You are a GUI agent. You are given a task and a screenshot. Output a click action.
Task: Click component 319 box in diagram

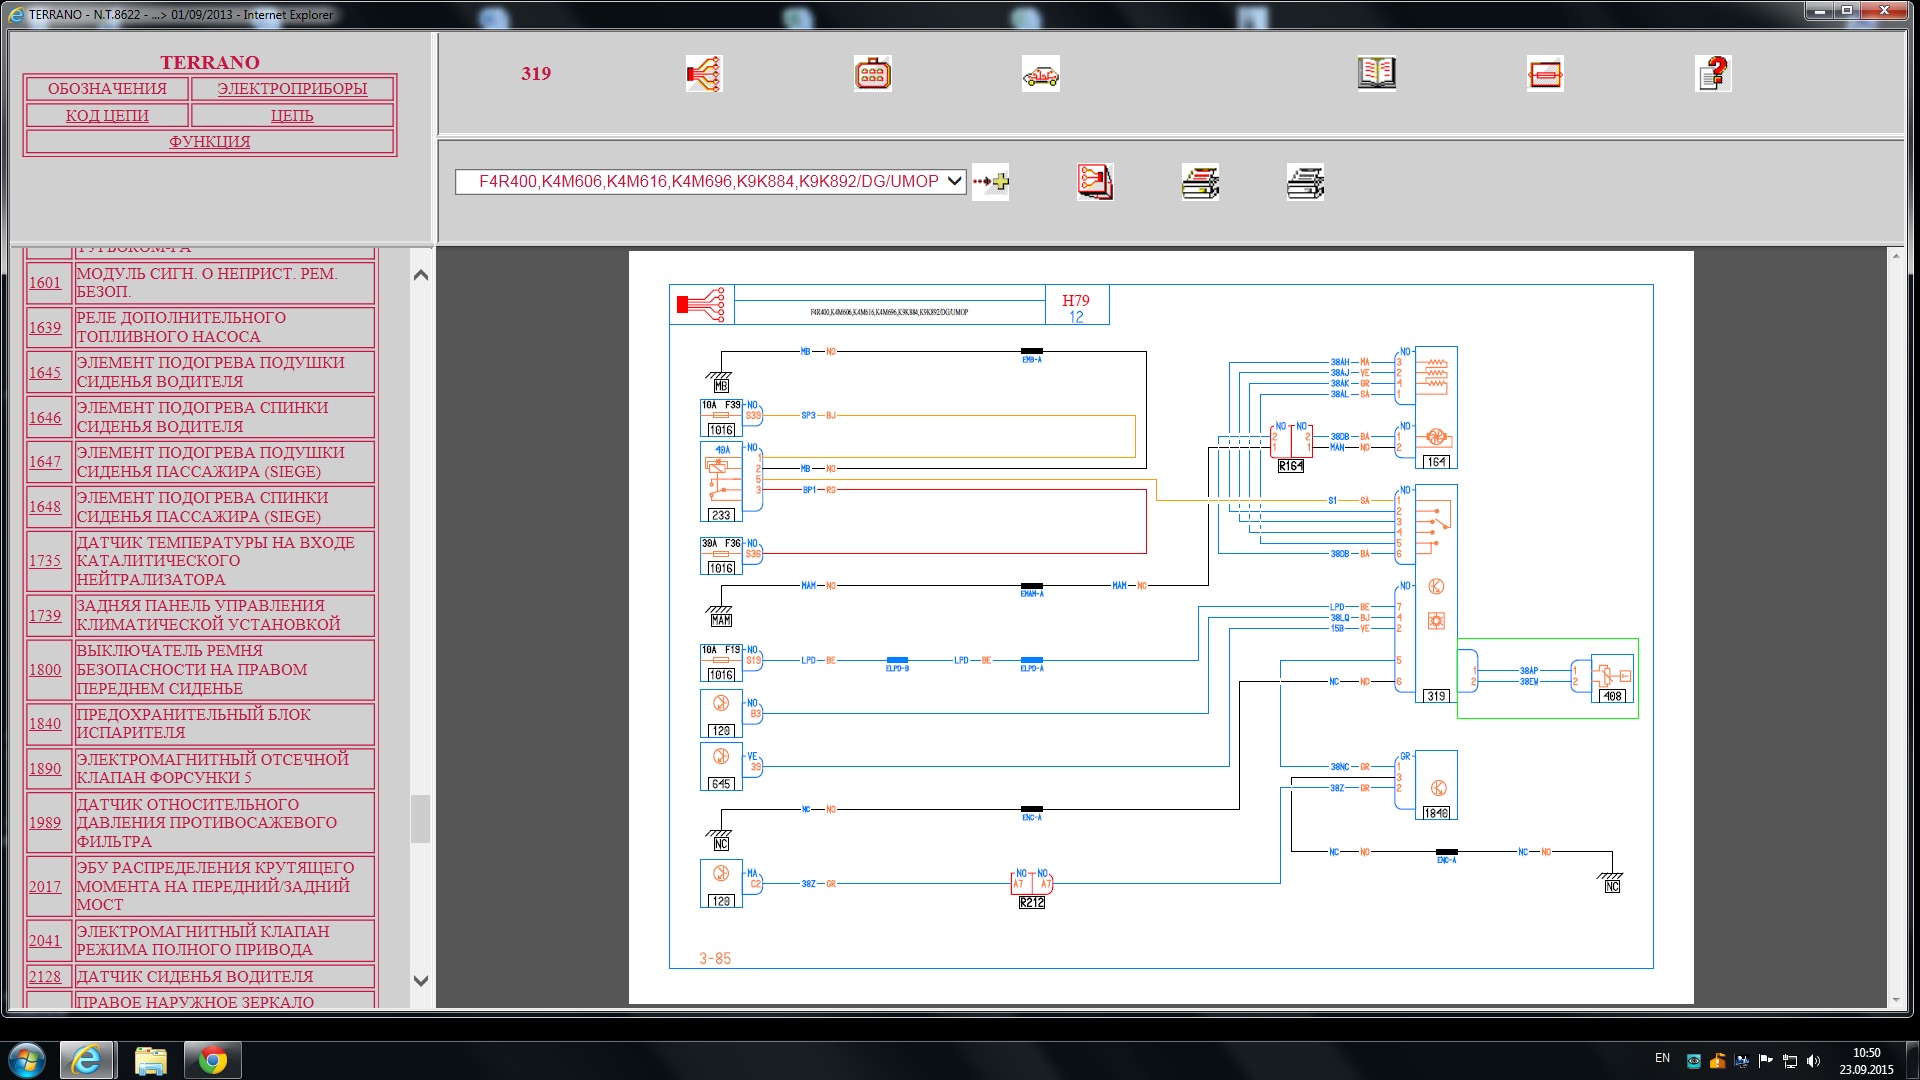1436,594
